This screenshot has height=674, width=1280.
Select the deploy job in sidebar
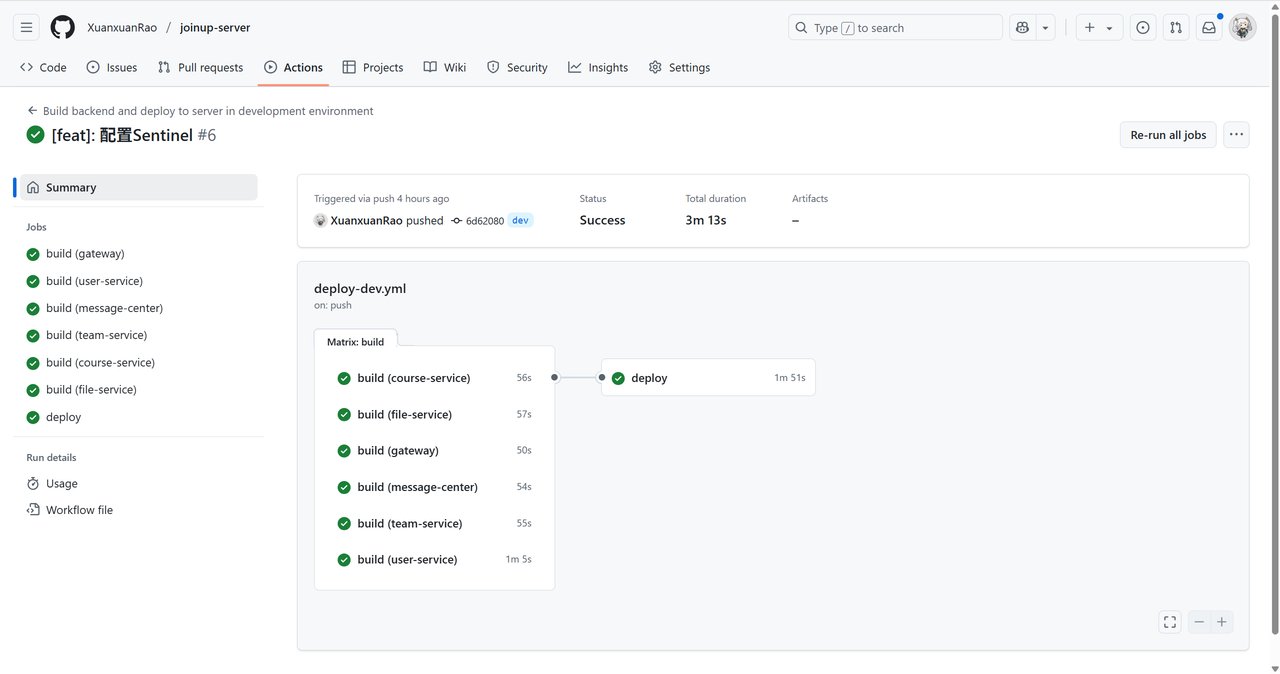[63, 417]
